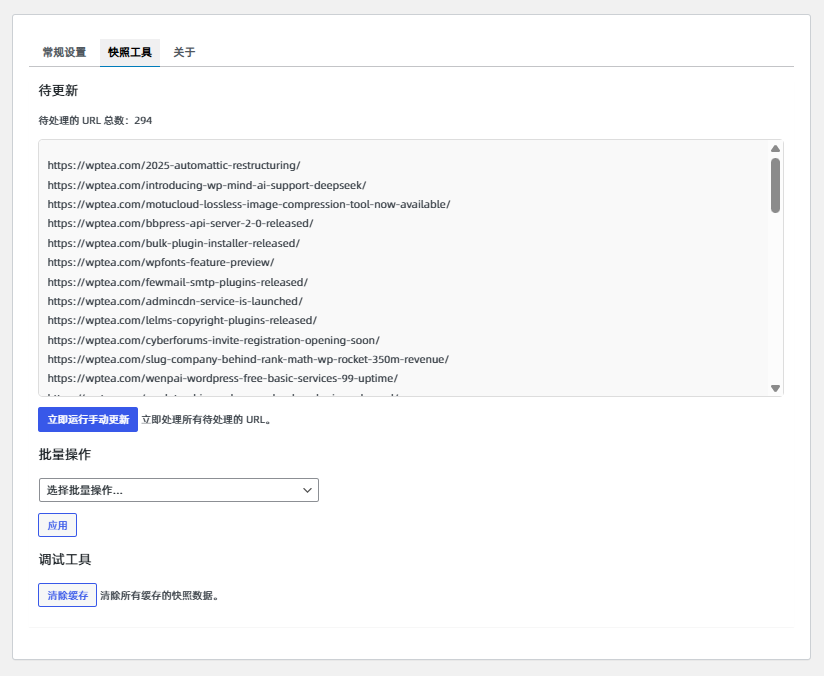Click the URL list scroll-down arrow

pyautogui.click(x=775, y=387)
